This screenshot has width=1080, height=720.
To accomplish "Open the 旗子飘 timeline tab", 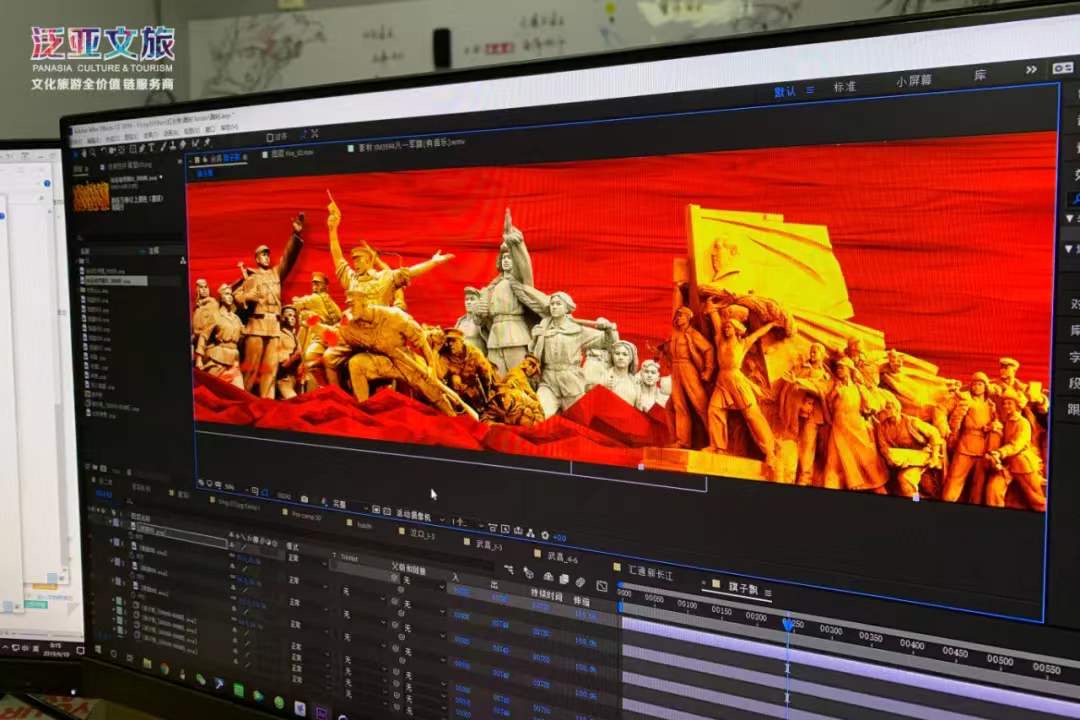I will [742, 587].
